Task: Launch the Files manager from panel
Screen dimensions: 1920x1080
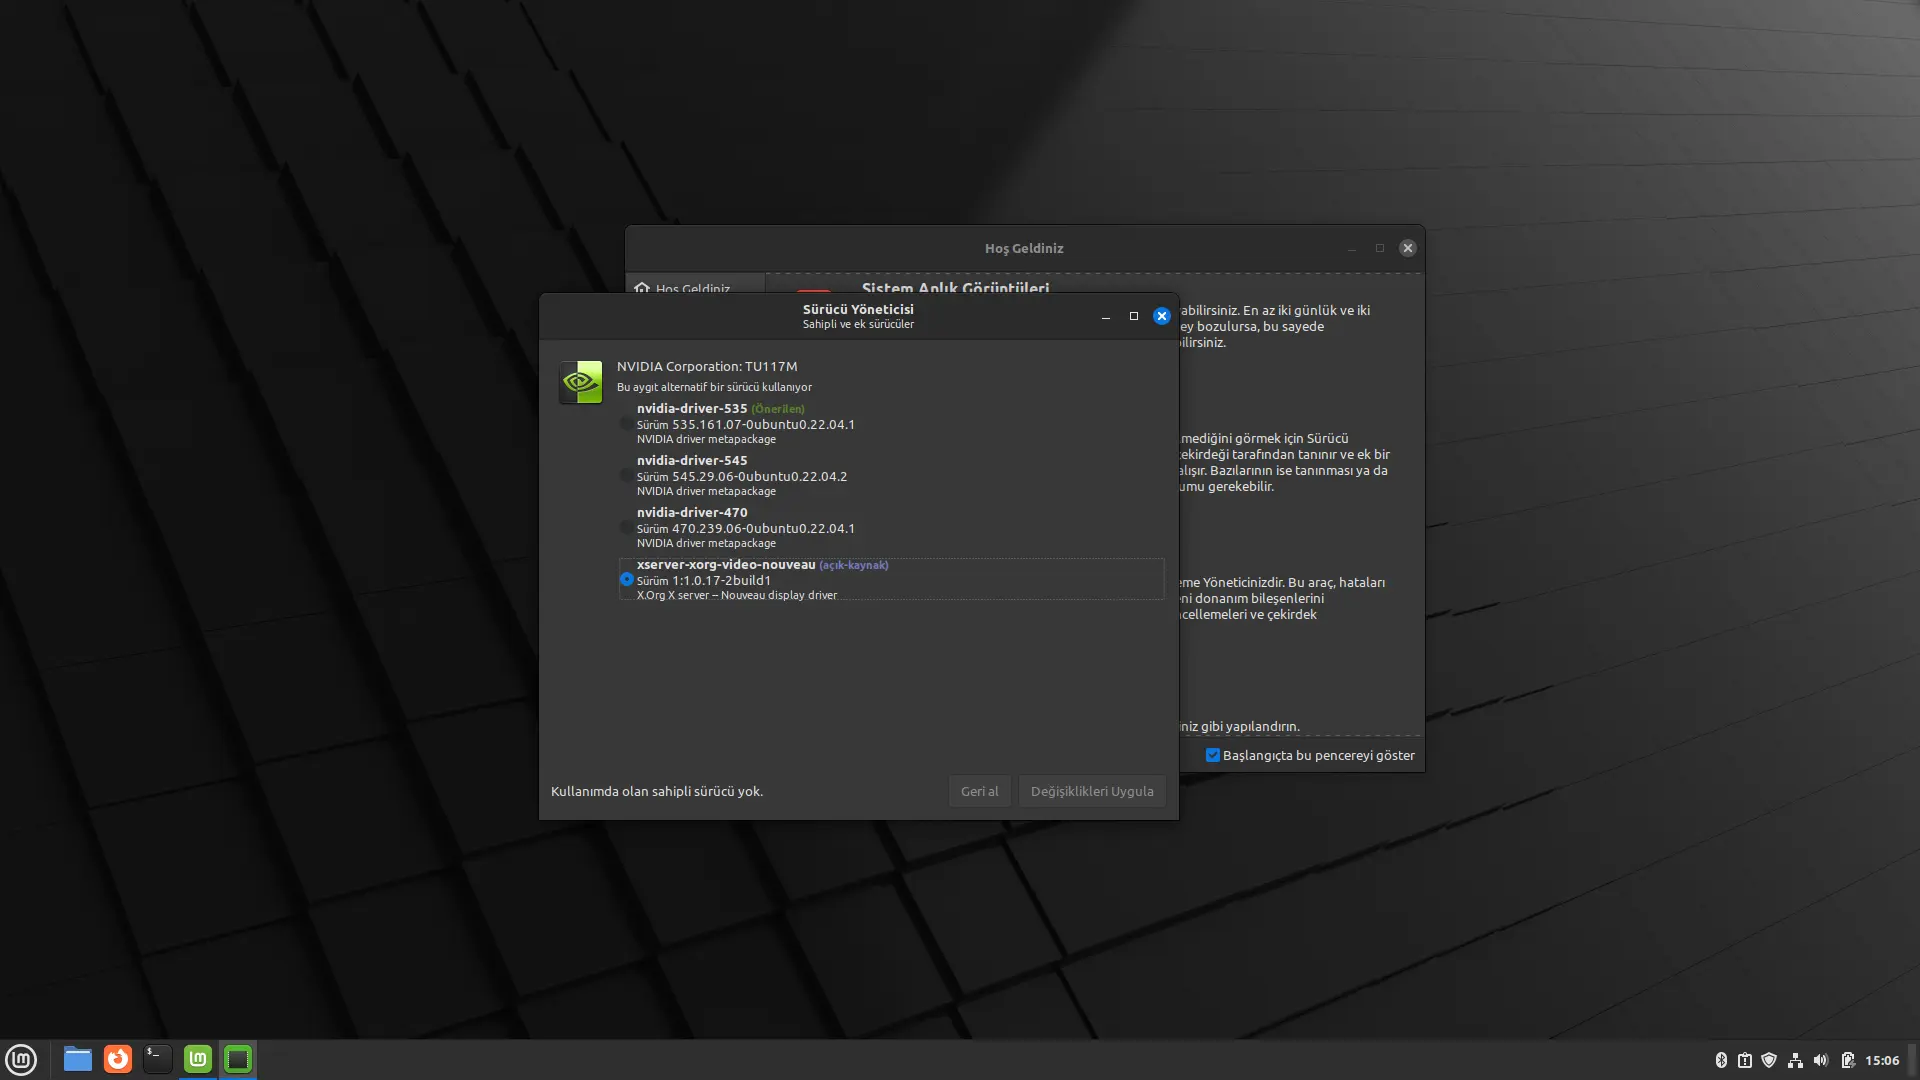Action: [x=78, y=1059]
